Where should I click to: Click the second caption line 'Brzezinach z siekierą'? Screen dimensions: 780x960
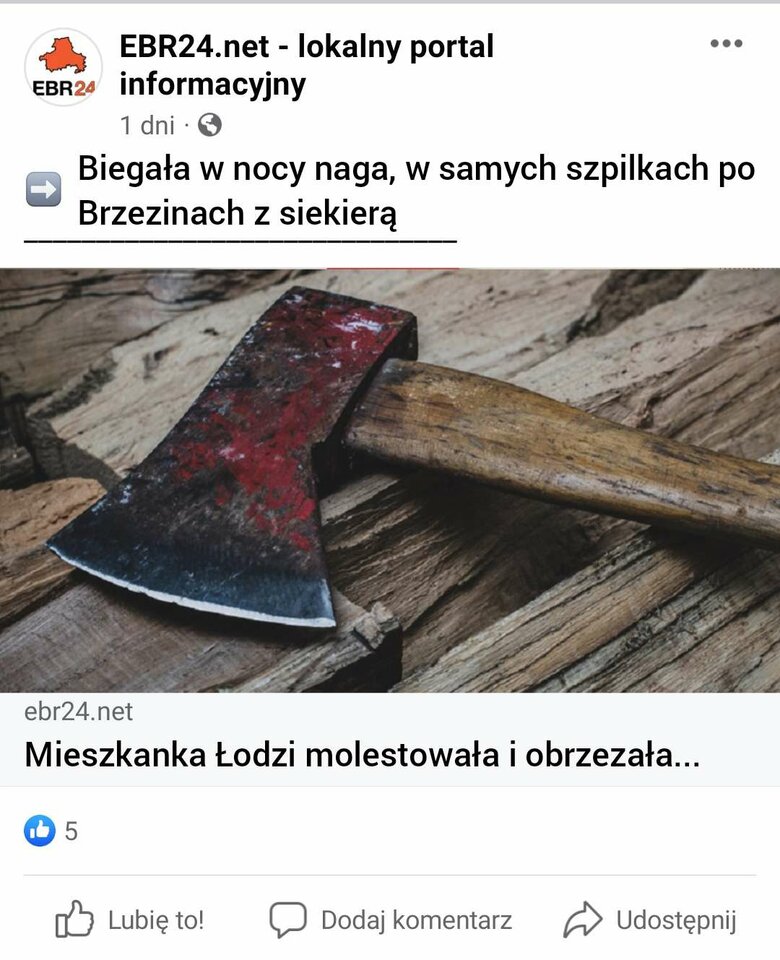(x=238, y=214)
